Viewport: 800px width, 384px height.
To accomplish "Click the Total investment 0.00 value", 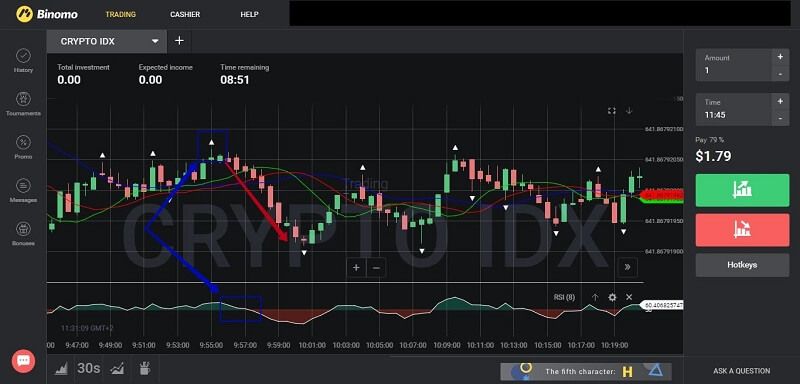I will click(x=69, y=80).
